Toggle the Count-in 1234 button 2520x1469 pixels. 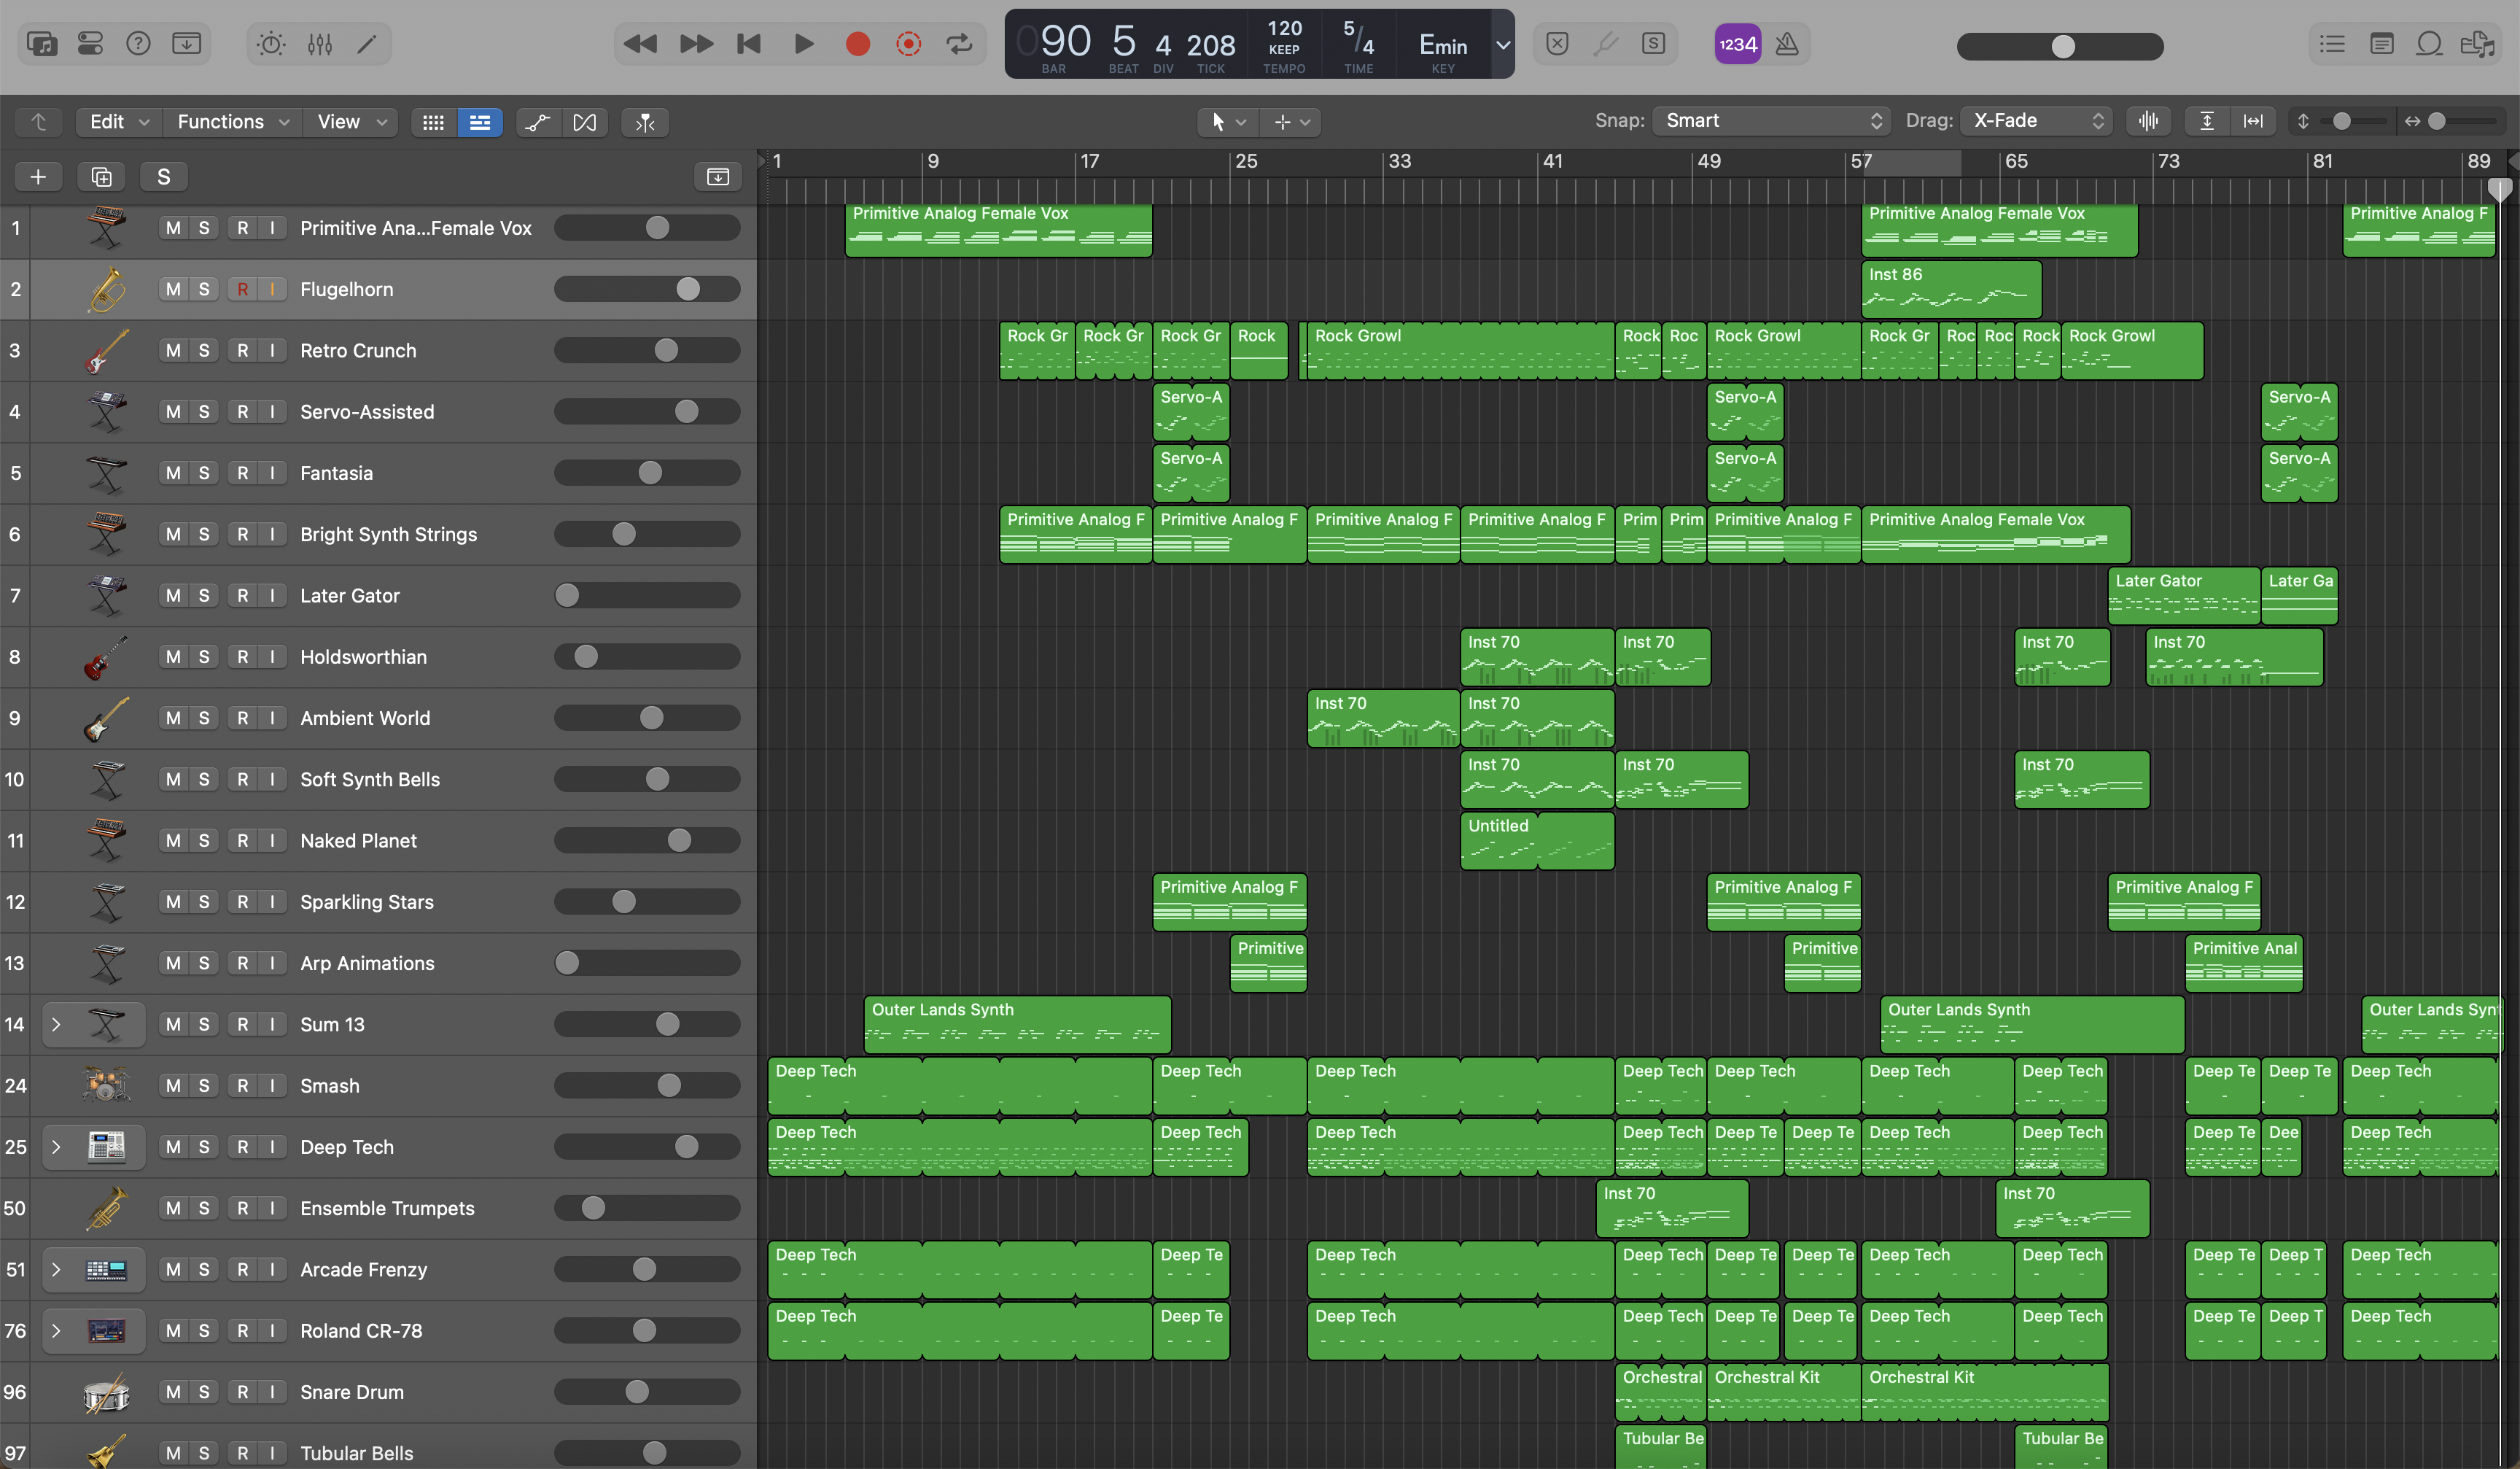click(1737, 44)
